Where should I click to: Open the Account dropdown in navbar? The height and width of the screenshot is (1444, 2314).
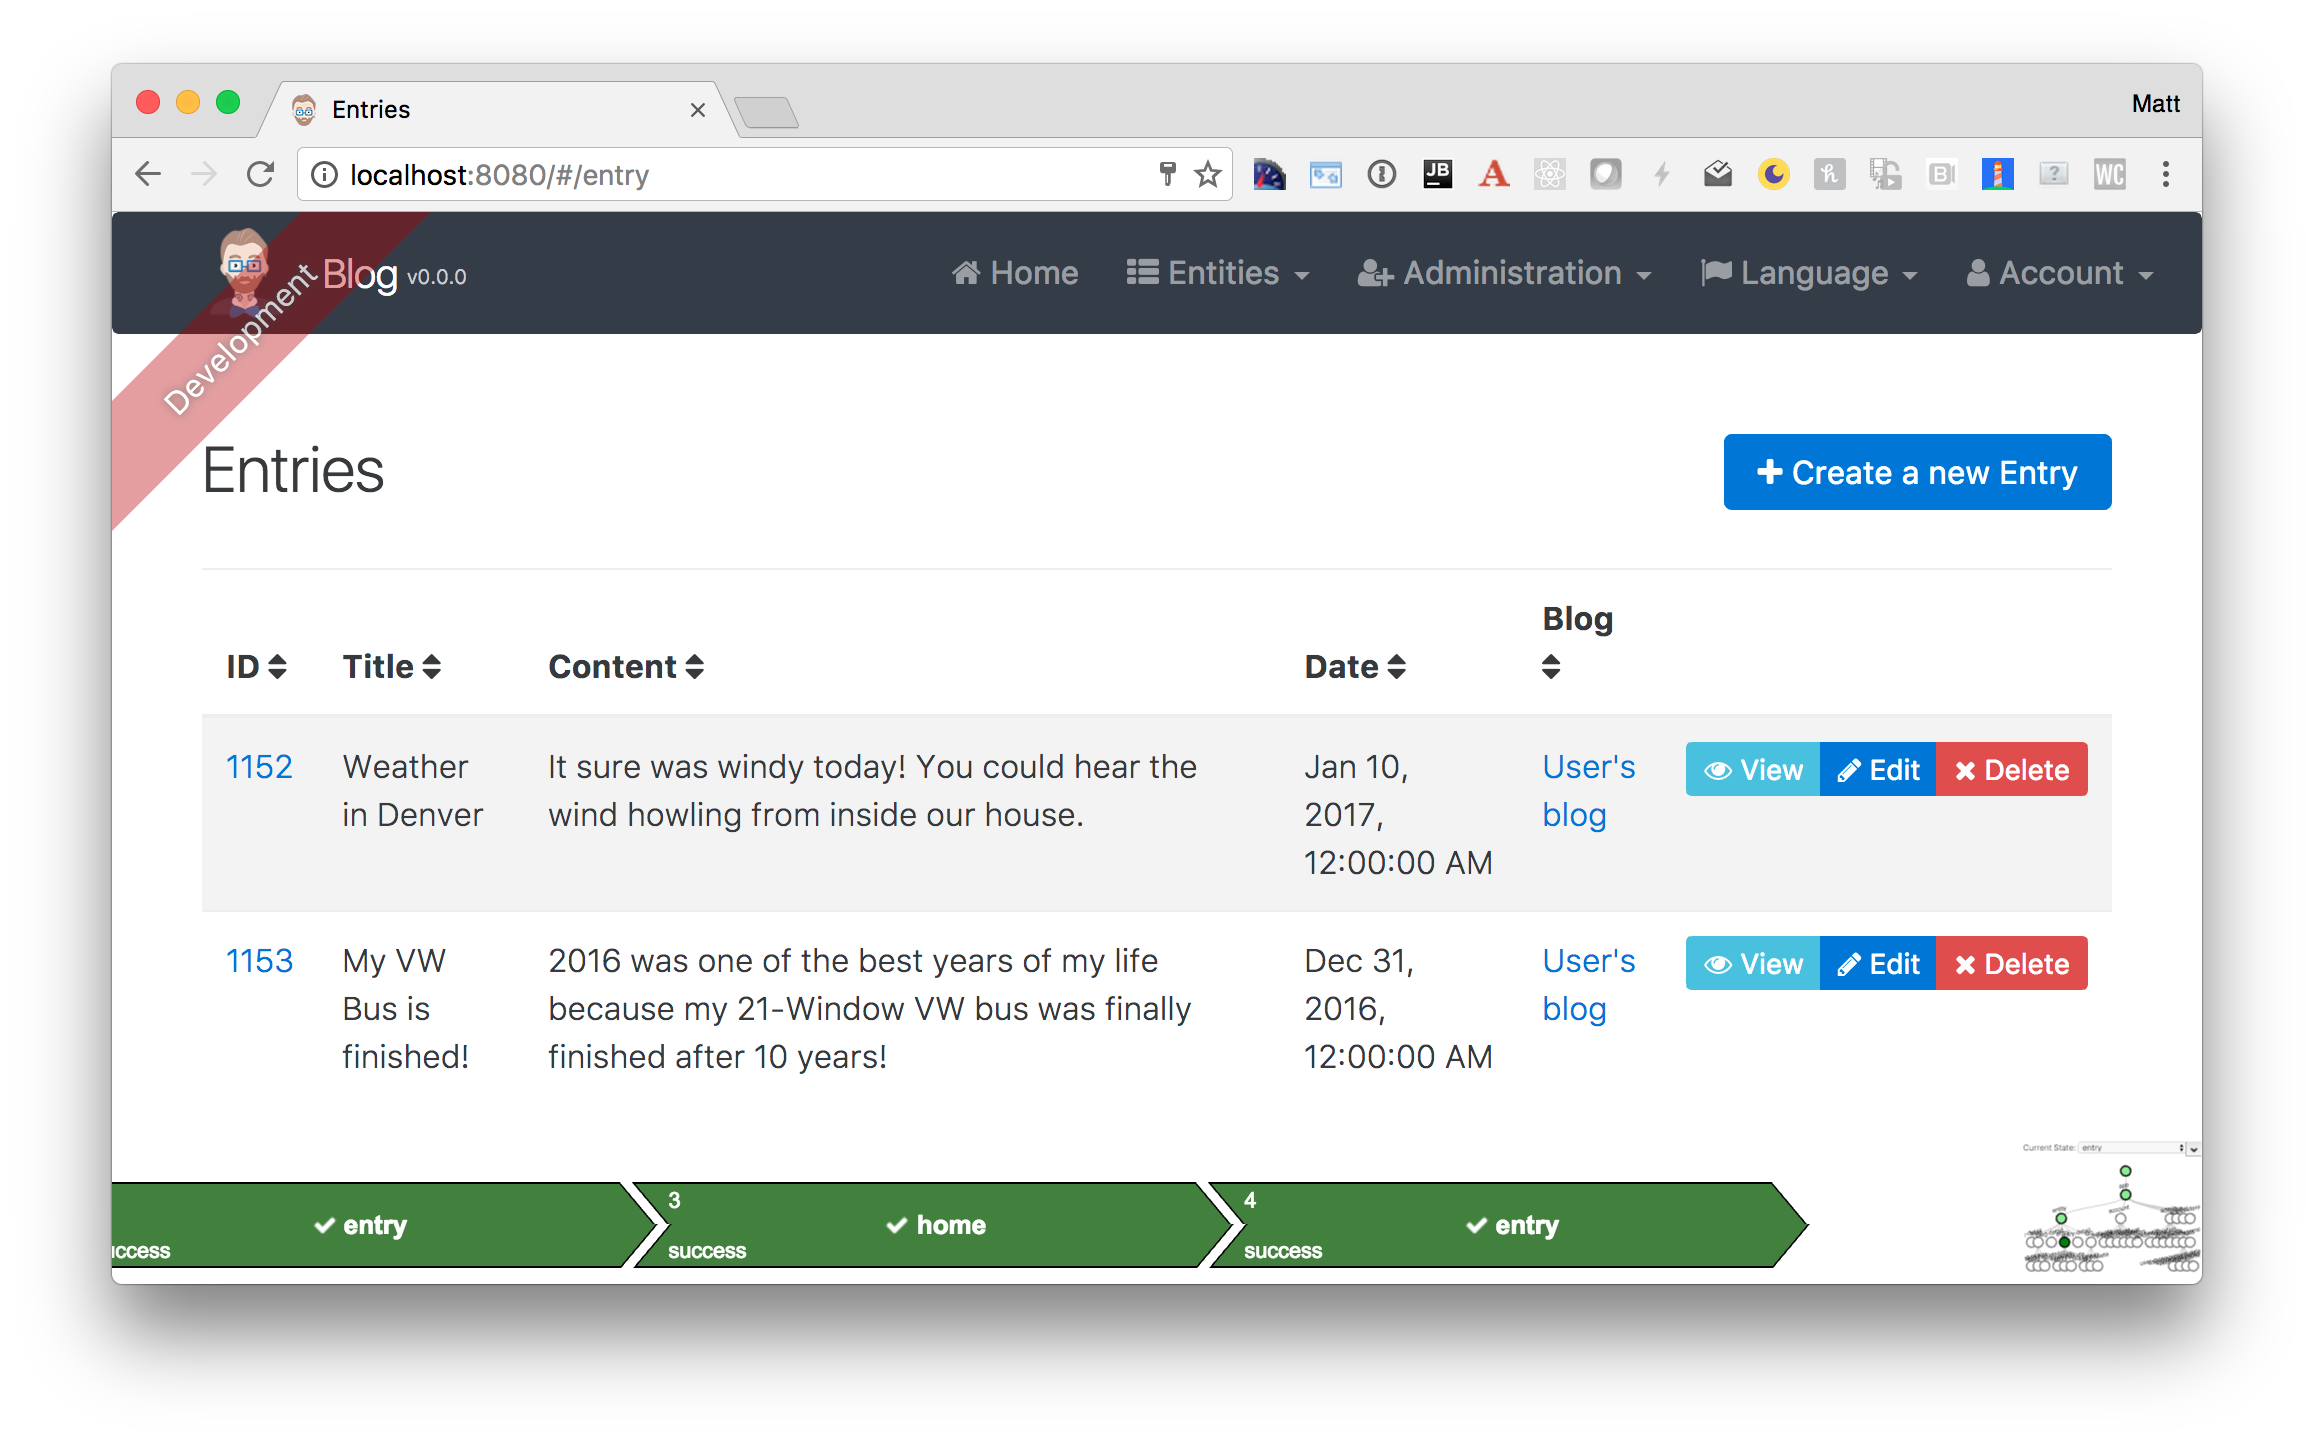(x=2060, y=273)
